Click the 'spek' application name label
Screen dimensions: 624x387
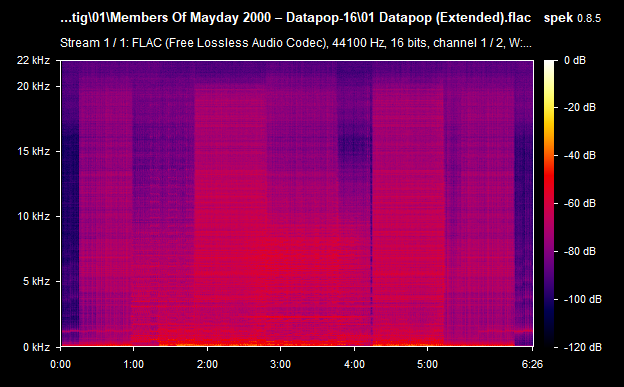tap(558, 18)
